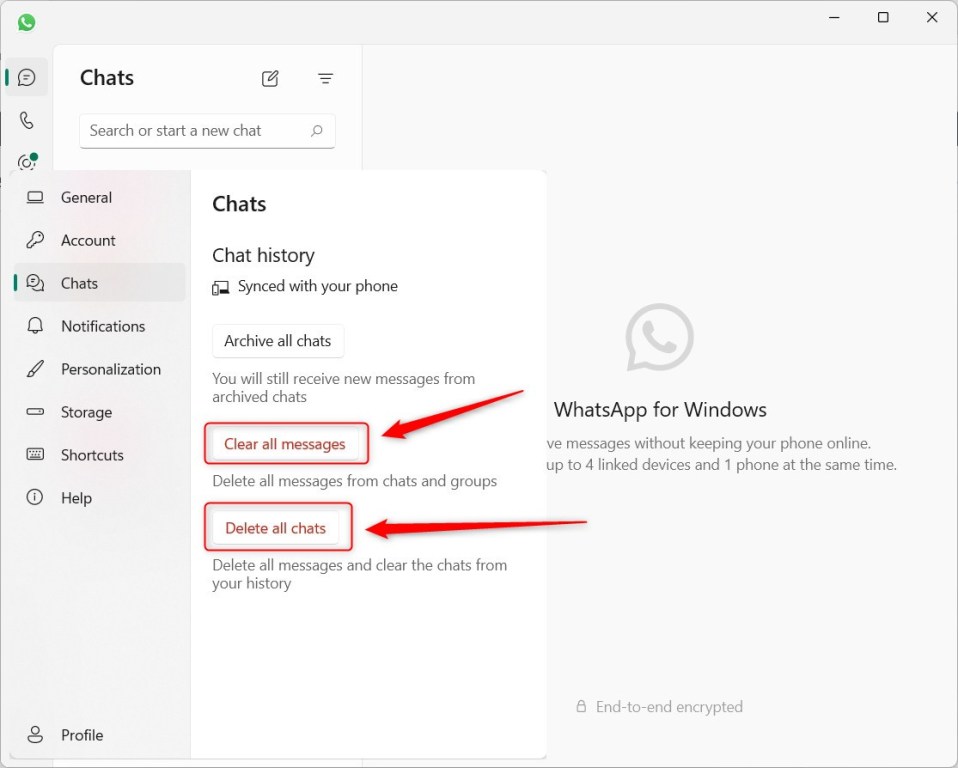The height and width of the screenshot is (768, 958).
Task: Open Storage settings
Action: [x=86, y=412]
